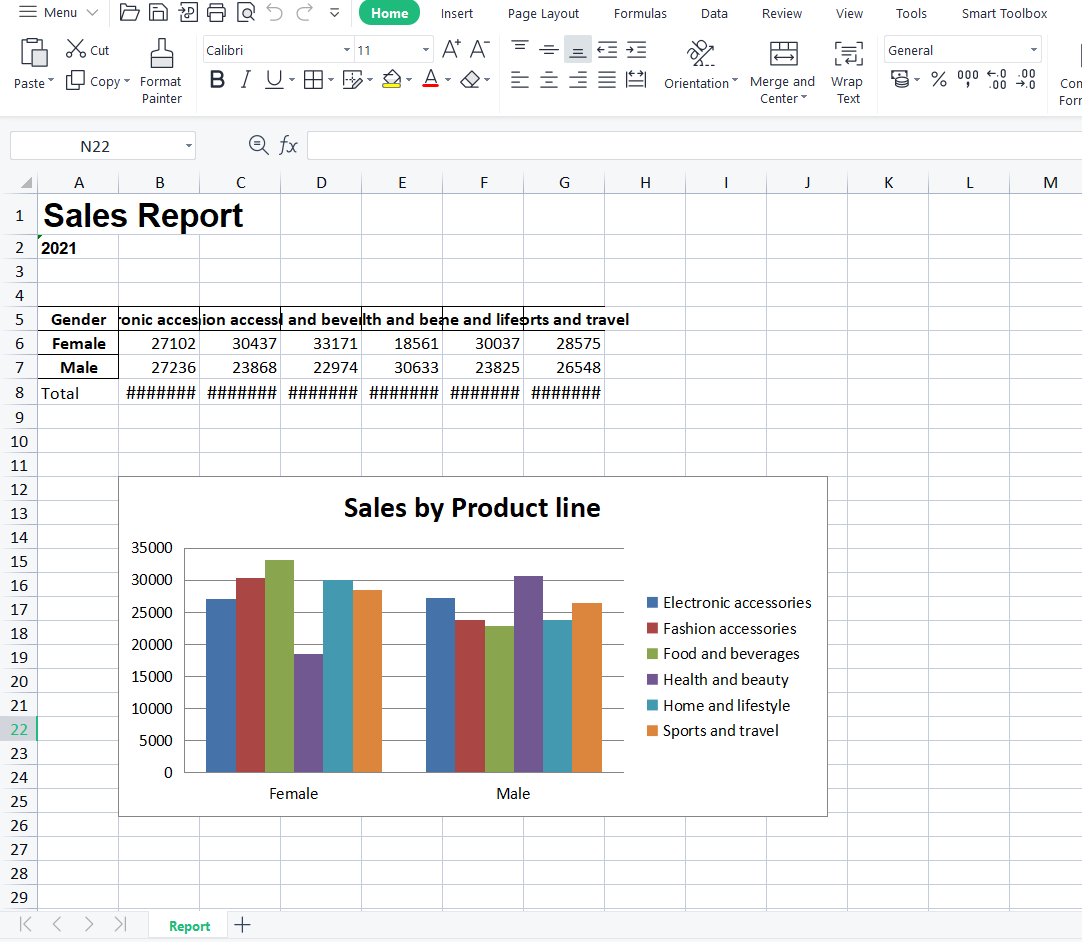Toggle Top Align
The width and height of the screenshot is (1082, 942).
pyautogui.click(x=520, y=46)
